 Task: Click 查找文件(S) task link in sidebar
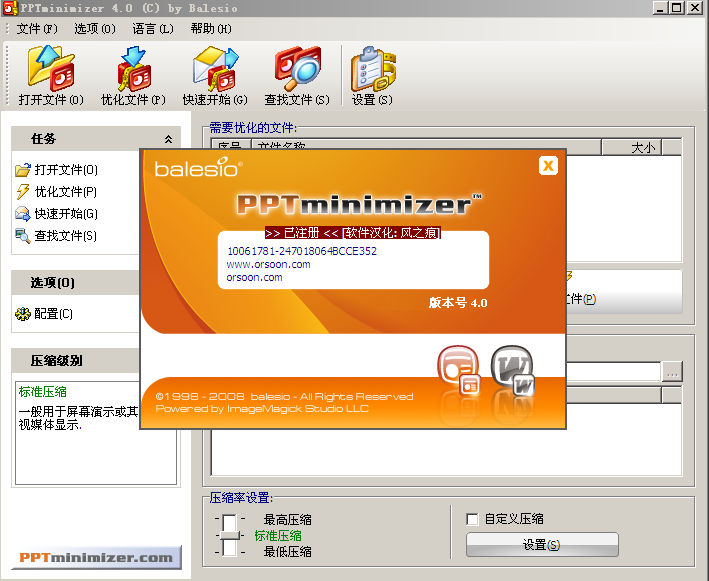point(66,236)
